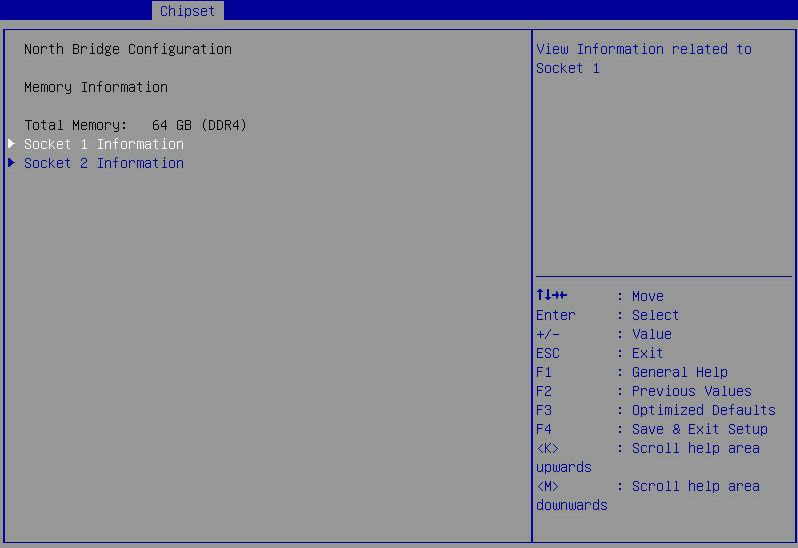Click the 'F4 : Save & Exit Setup' hint
The image size is (798, 548).
pyautogui.click(x=651, y=429)
